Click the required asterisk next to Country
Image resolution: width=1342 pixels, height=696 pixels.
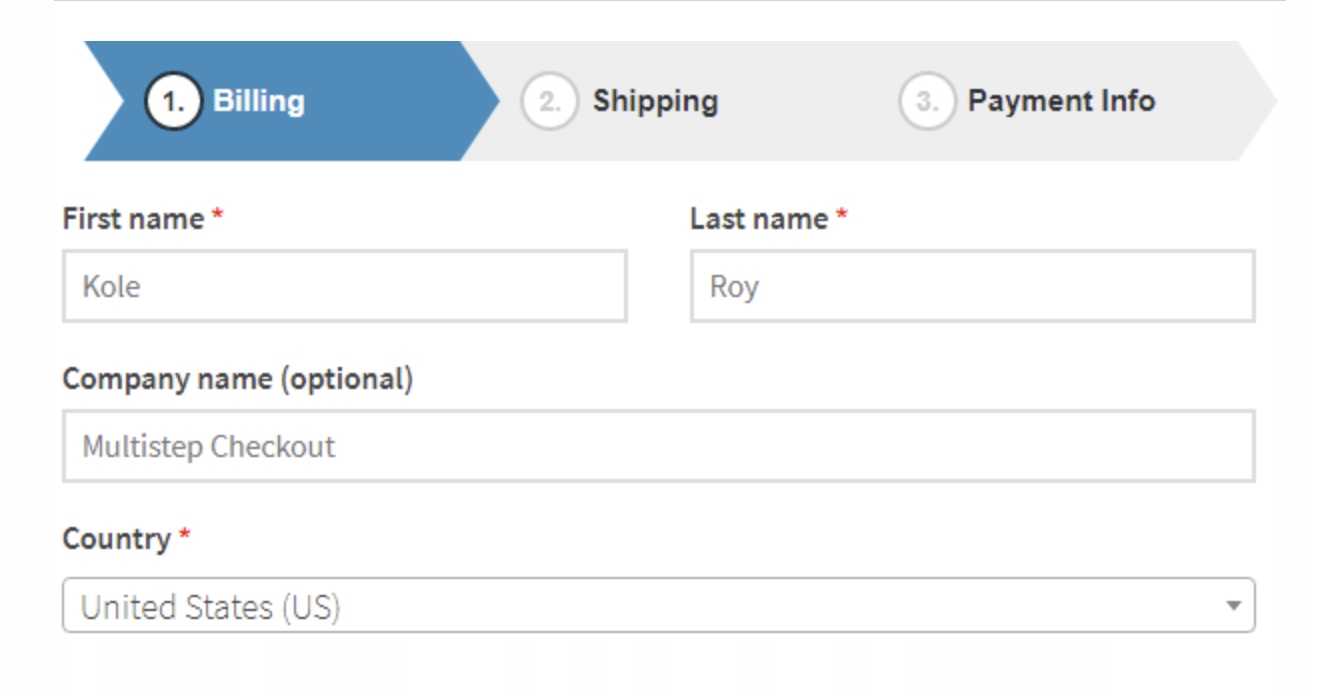click(184, 537)
